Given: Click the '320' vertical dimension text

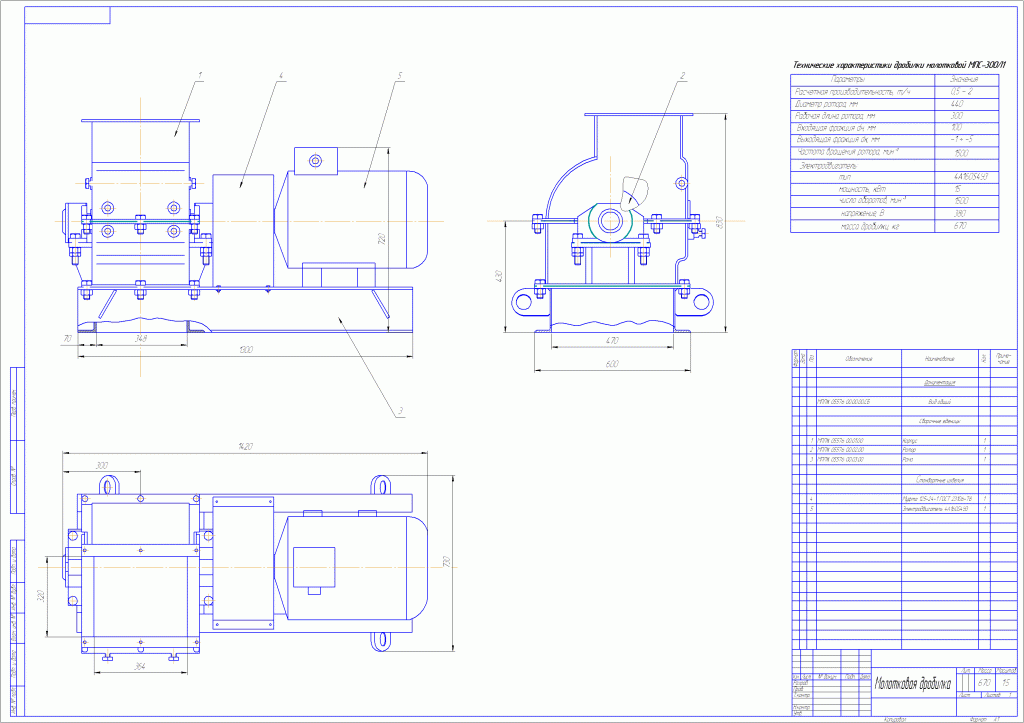Looking at the screenshot, I should click(x=40, y=596).
